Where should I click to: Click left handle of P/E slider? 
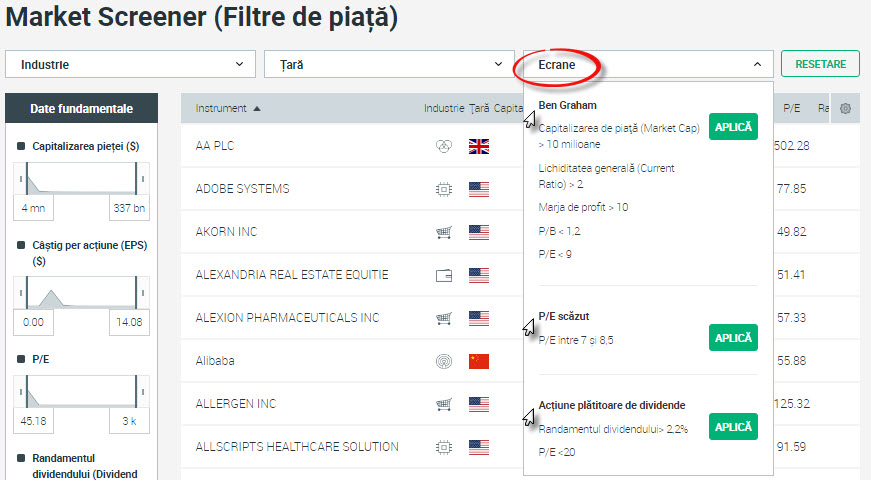coord(21,391)
